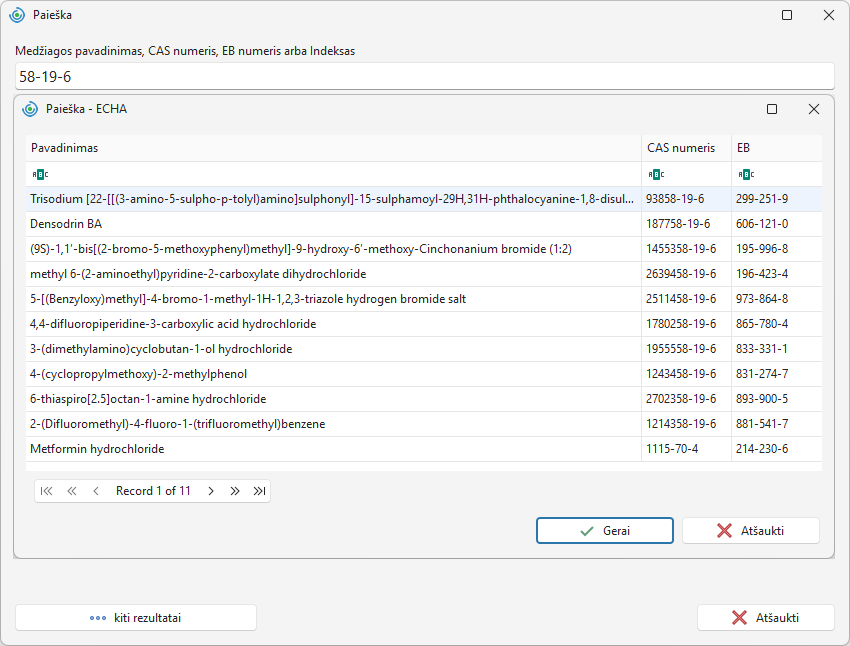Sort by the EB column header
The image size is (850, 646).
[x=777, y=148]
